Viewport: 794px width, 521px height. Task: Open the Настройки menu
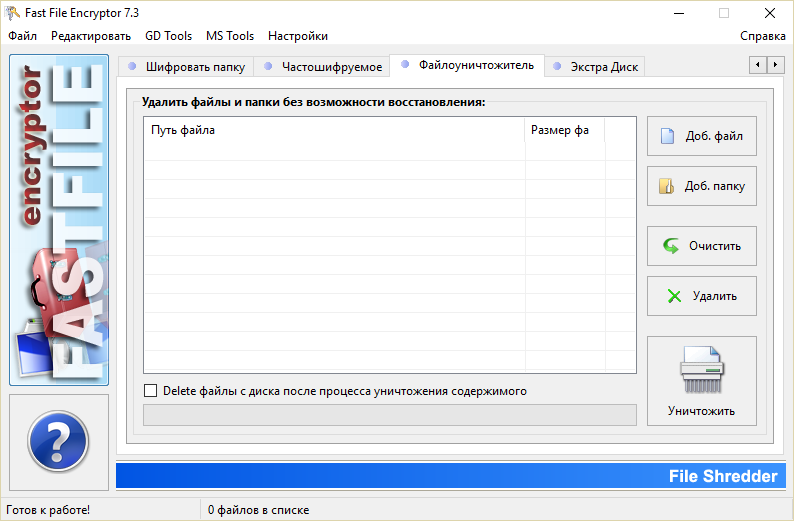pos(298,36)
